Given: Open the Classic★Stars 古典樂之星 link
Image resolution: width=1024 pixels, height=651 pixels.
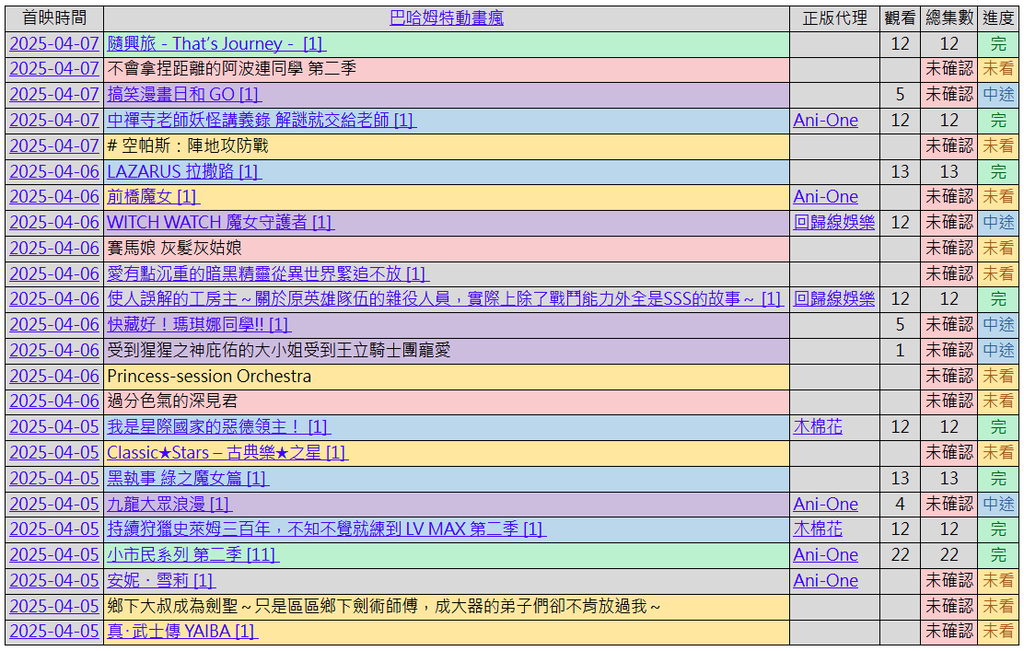Looking at the screenshot, I should [x=226, y=453].
